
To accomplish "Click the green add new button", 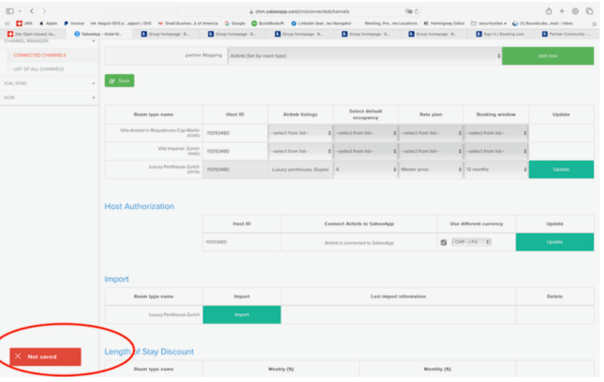I will click(x=548, y=56).
